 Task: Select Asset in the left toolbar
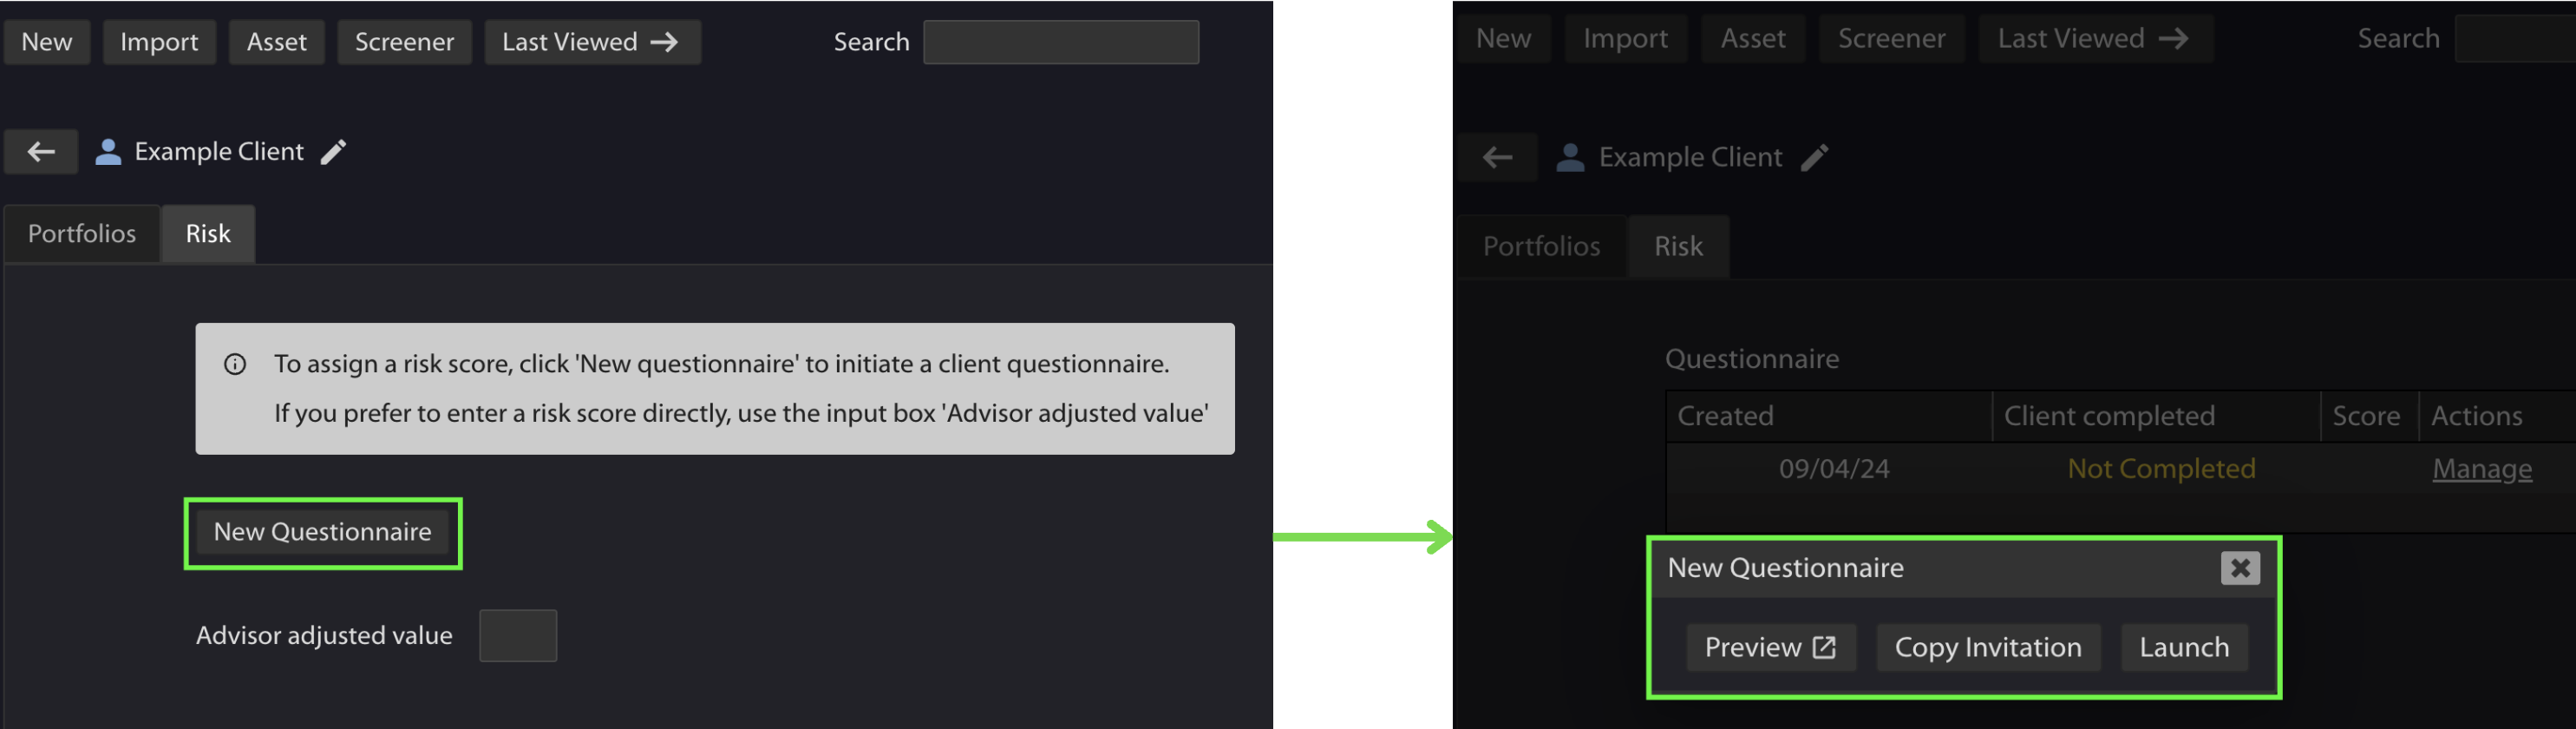[x=277, y=42]
